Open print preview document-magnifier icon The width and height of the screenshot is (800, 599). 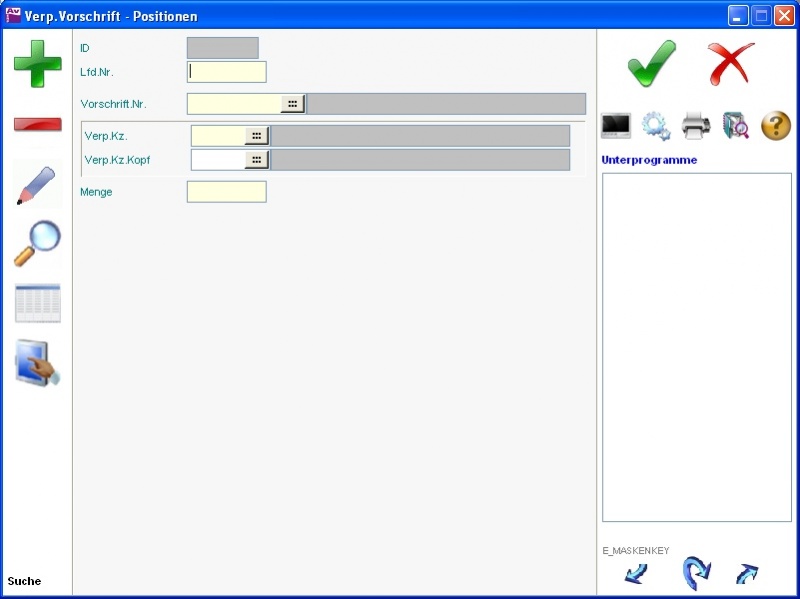[736, 126]
